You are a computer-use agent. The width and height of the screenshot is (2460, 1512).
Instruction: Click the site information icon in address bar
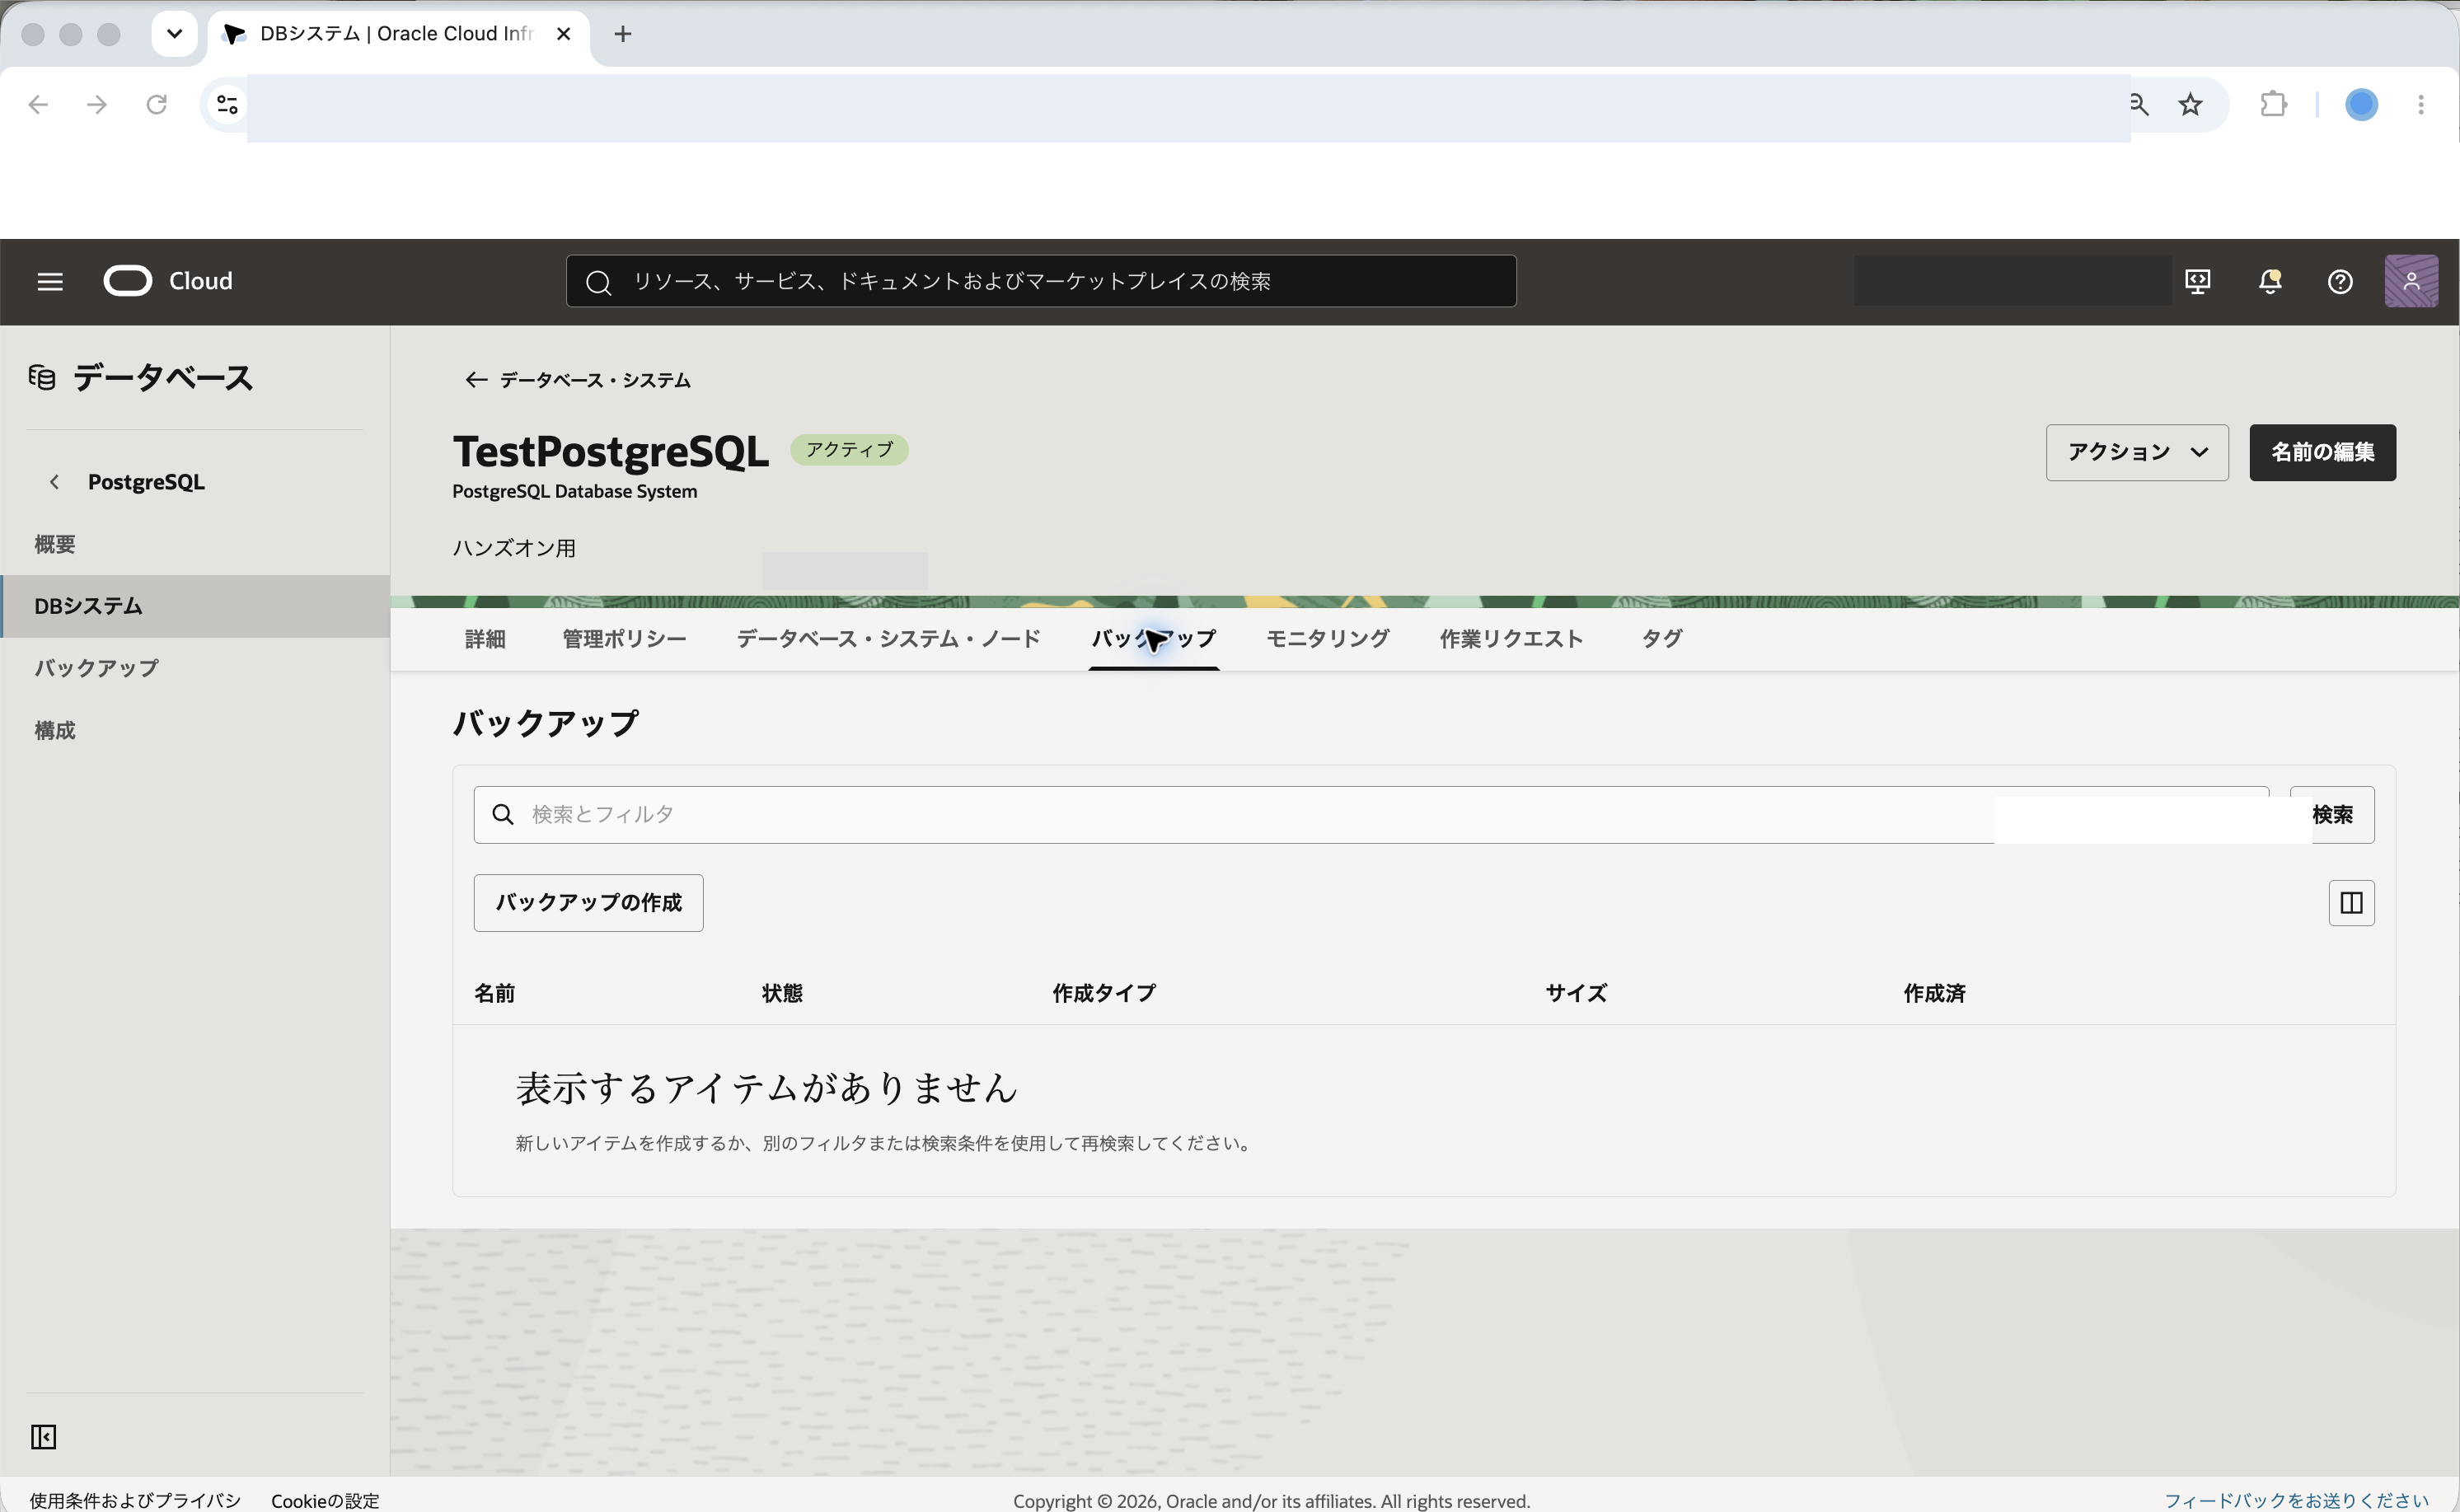227,104
